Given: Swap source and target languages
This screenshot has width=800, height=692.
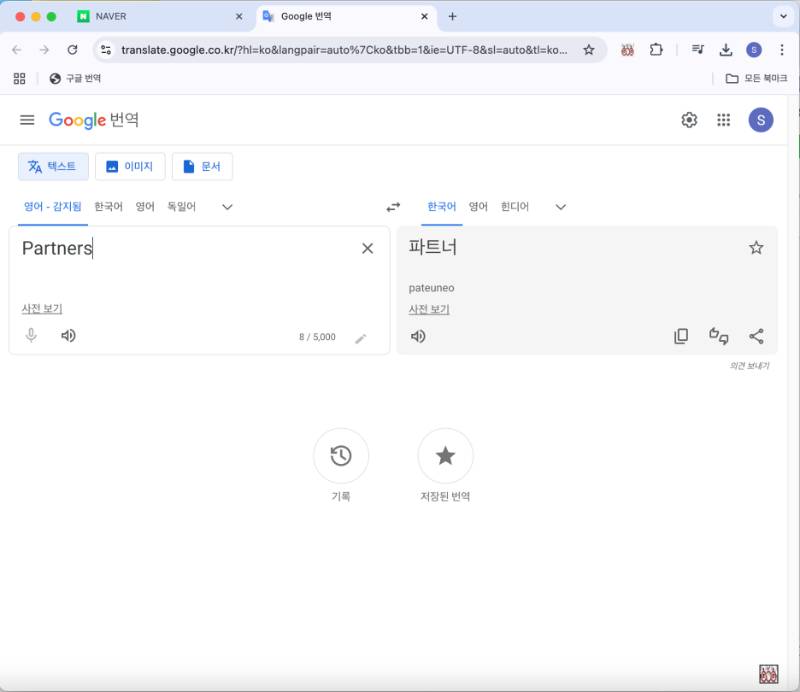Looking at the screenshot, I should coord(393,207).
